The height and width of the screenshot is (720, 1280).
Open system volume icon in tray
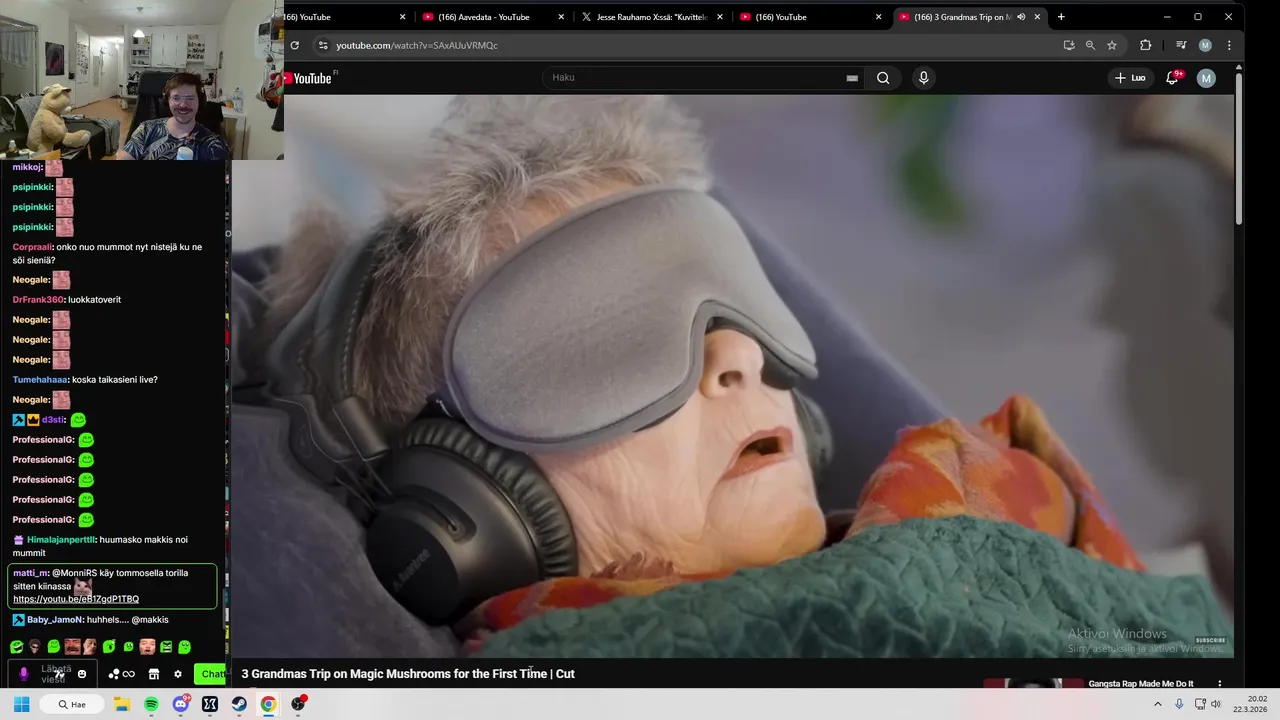(1215, 704)
